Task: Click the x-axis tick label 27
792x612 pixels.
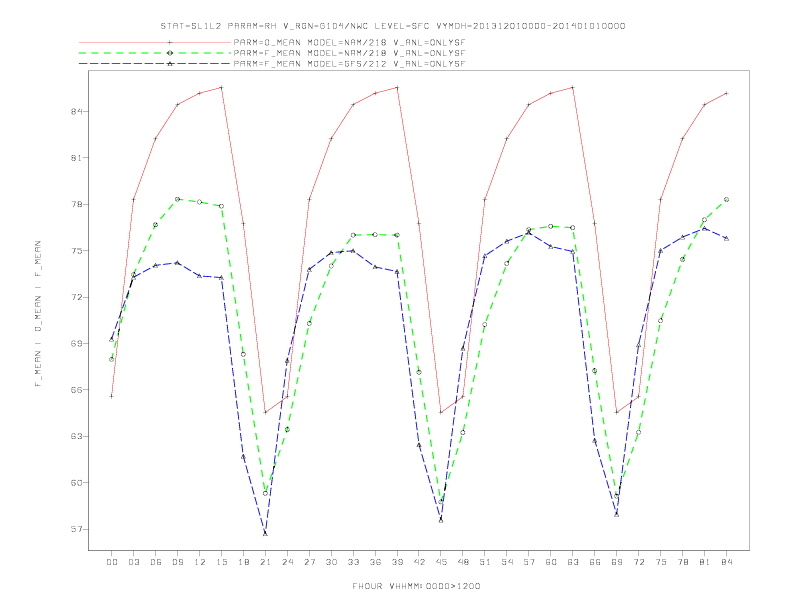Action: click(309, 562)
